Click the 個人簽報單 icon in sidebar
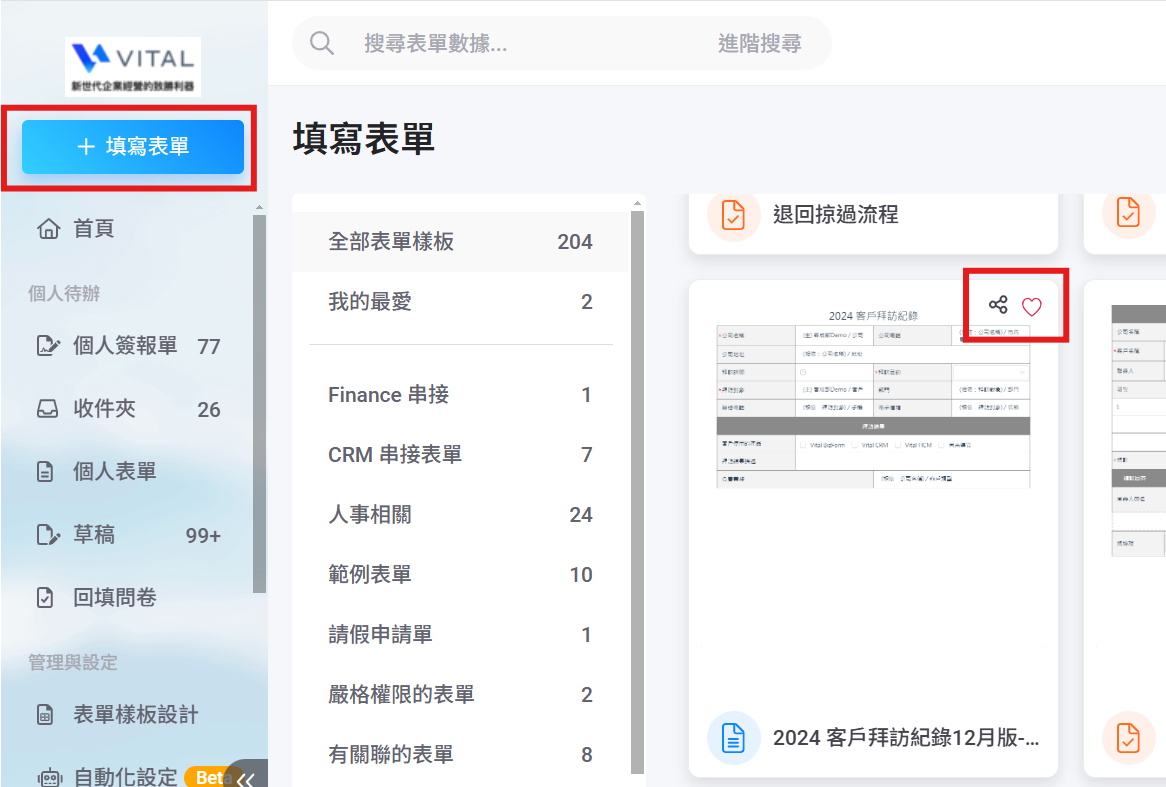 [47, 346]
